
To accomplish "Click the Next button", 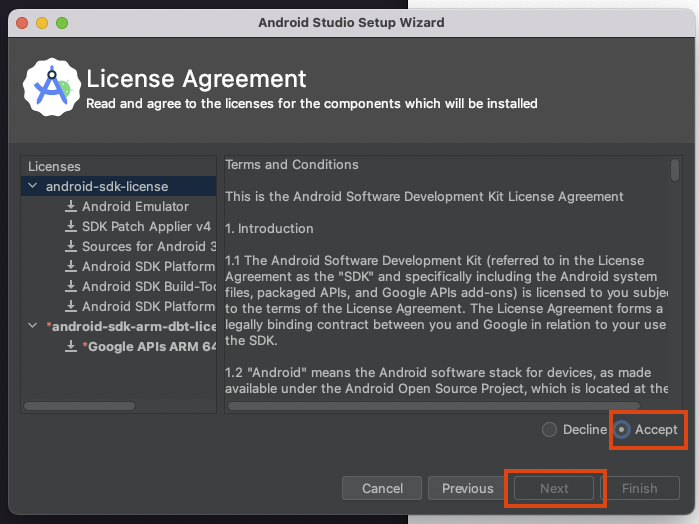I will click(x=554, y=488).
